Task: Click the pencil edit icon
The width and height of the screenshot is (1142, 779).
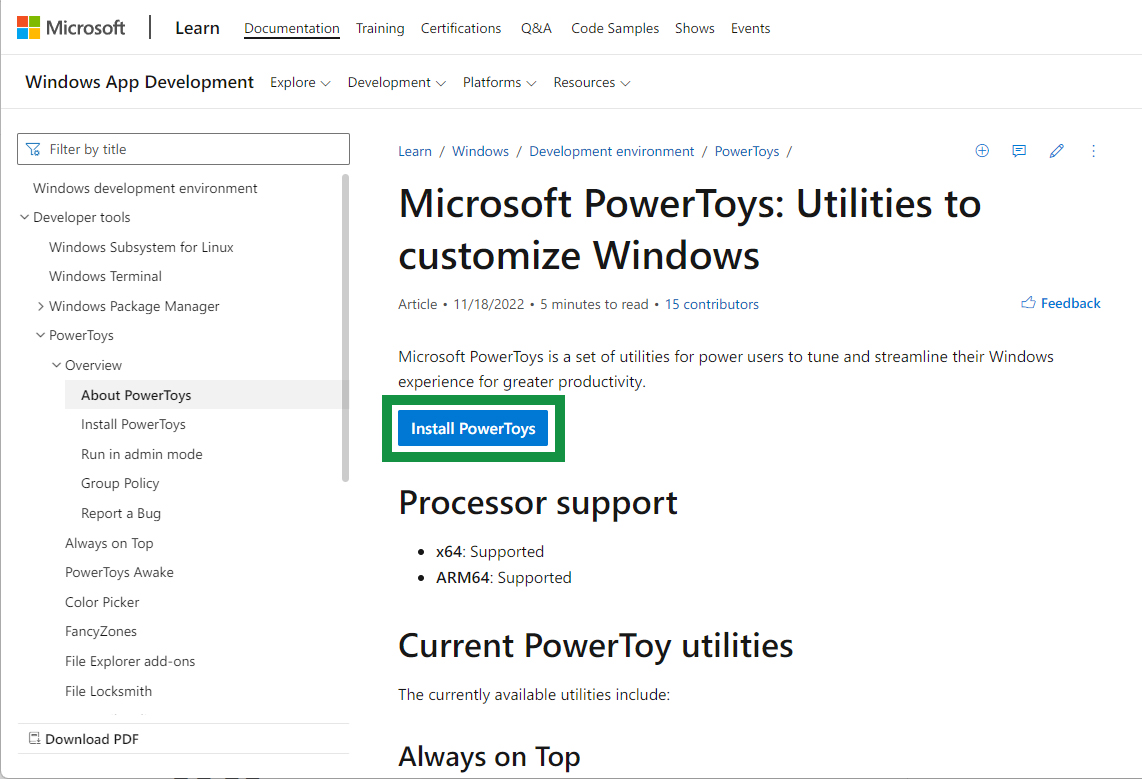Action: coord(1056,151)
